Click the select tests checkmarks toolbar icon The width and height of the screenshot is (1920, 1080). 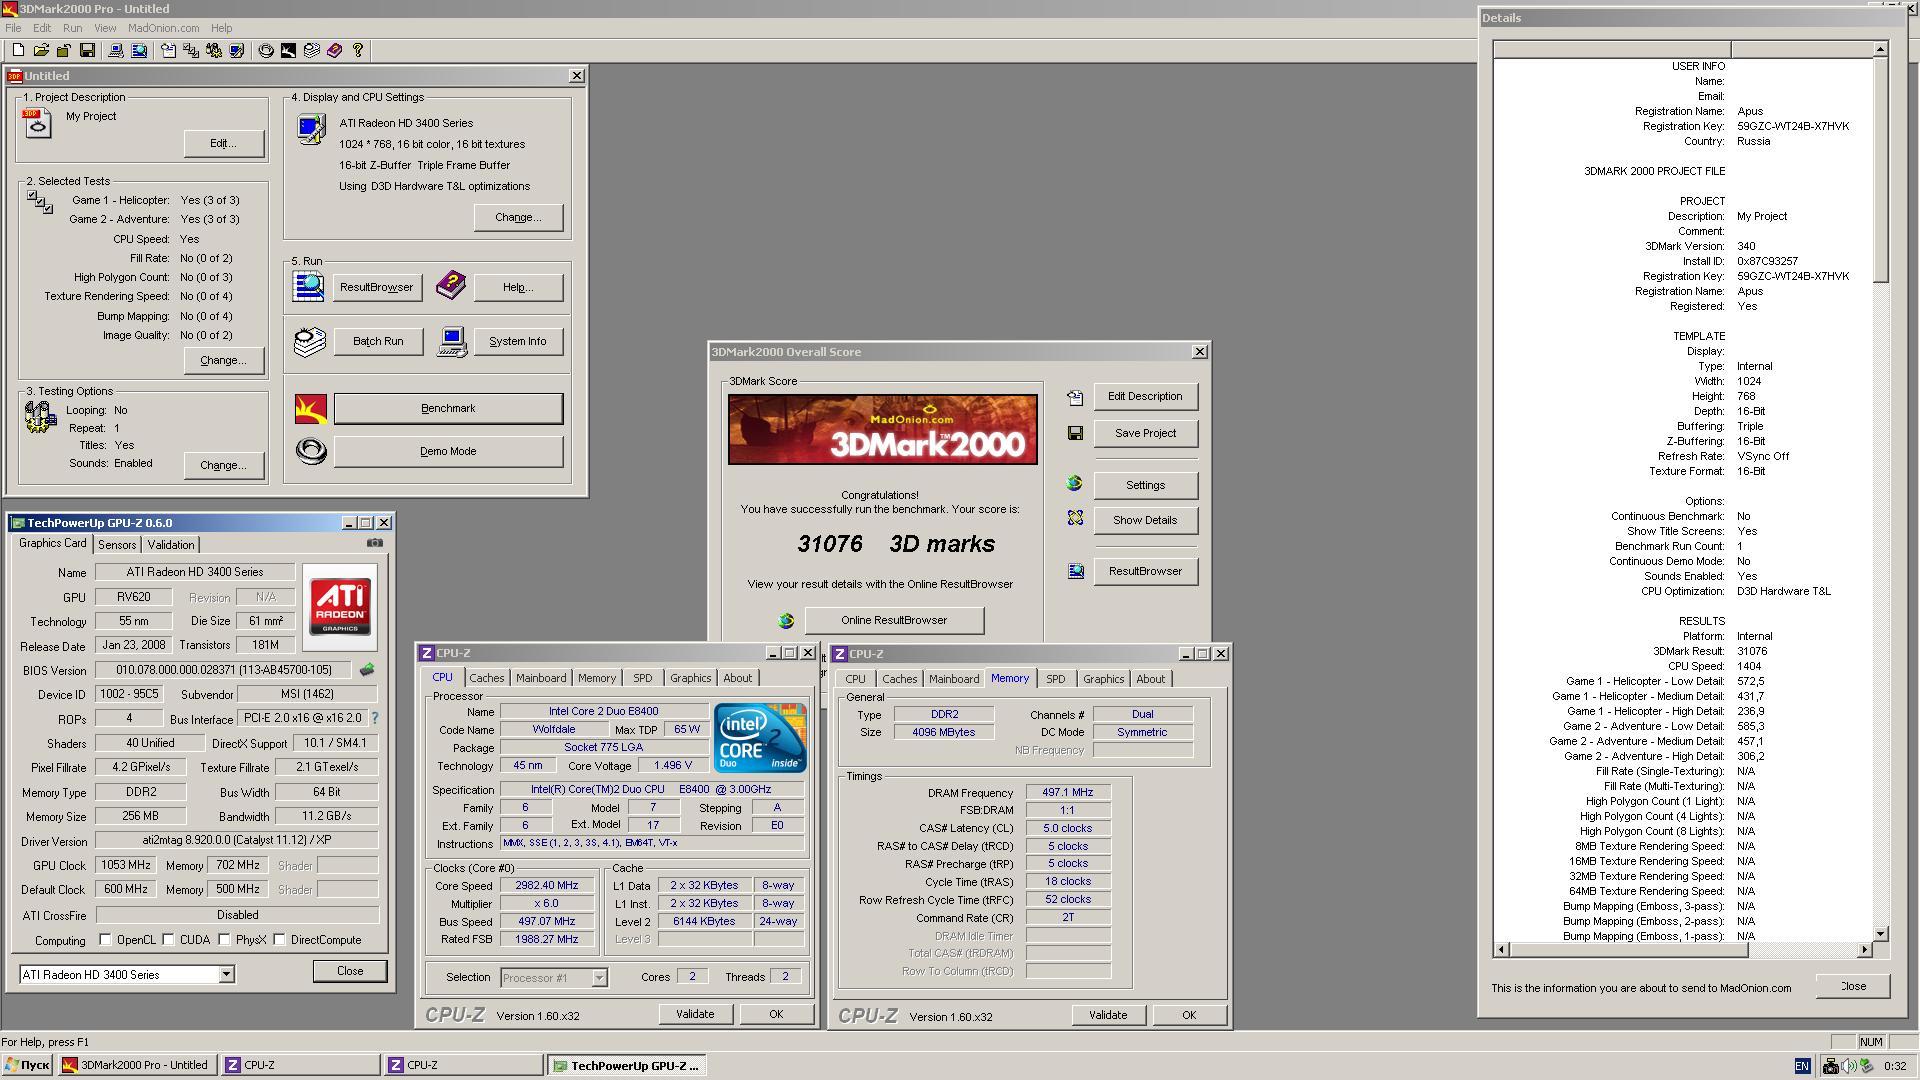coord(191,50)
